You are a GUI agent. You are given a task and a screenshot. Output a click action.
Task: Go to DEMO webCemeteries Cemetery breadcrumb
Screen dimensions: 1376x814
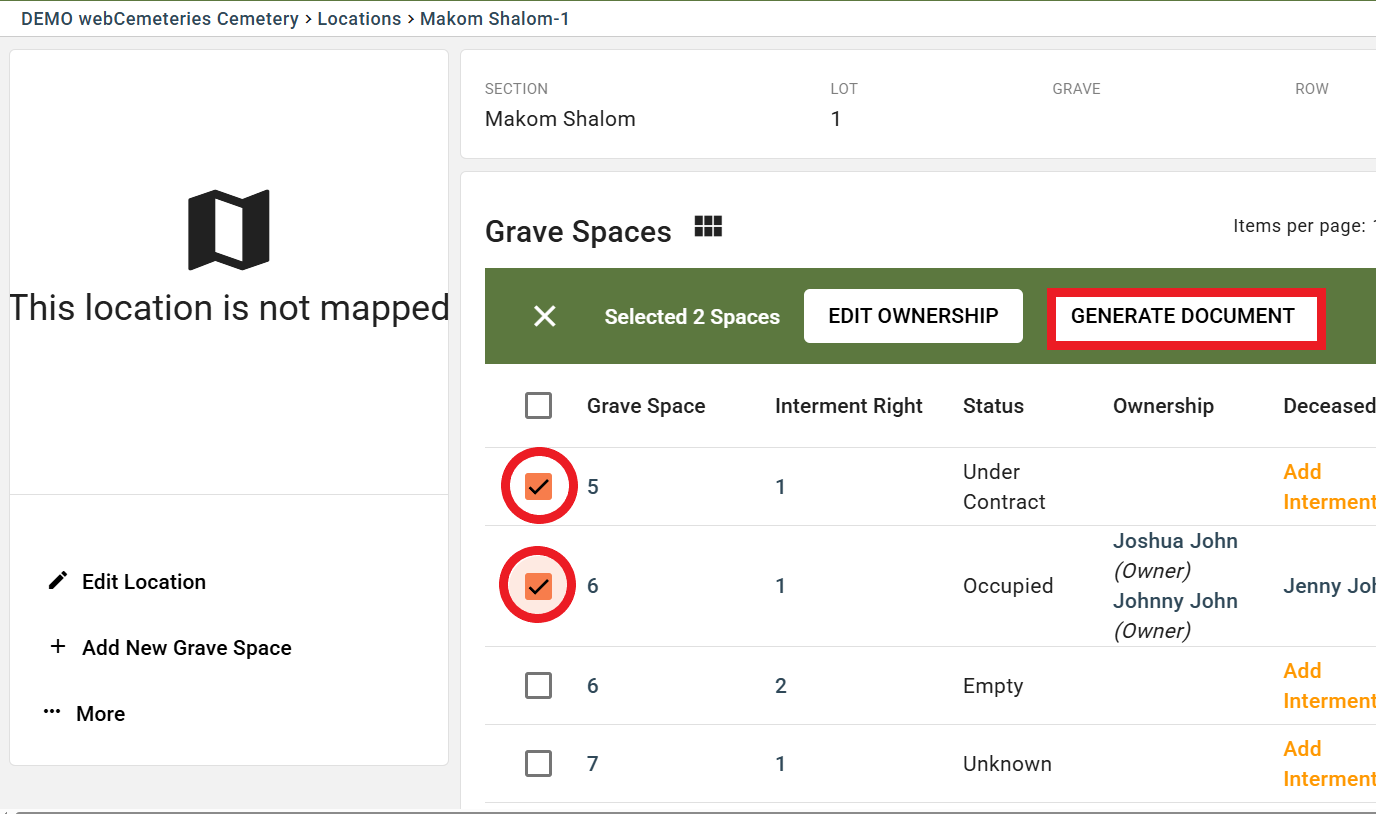tap(160, 19)
